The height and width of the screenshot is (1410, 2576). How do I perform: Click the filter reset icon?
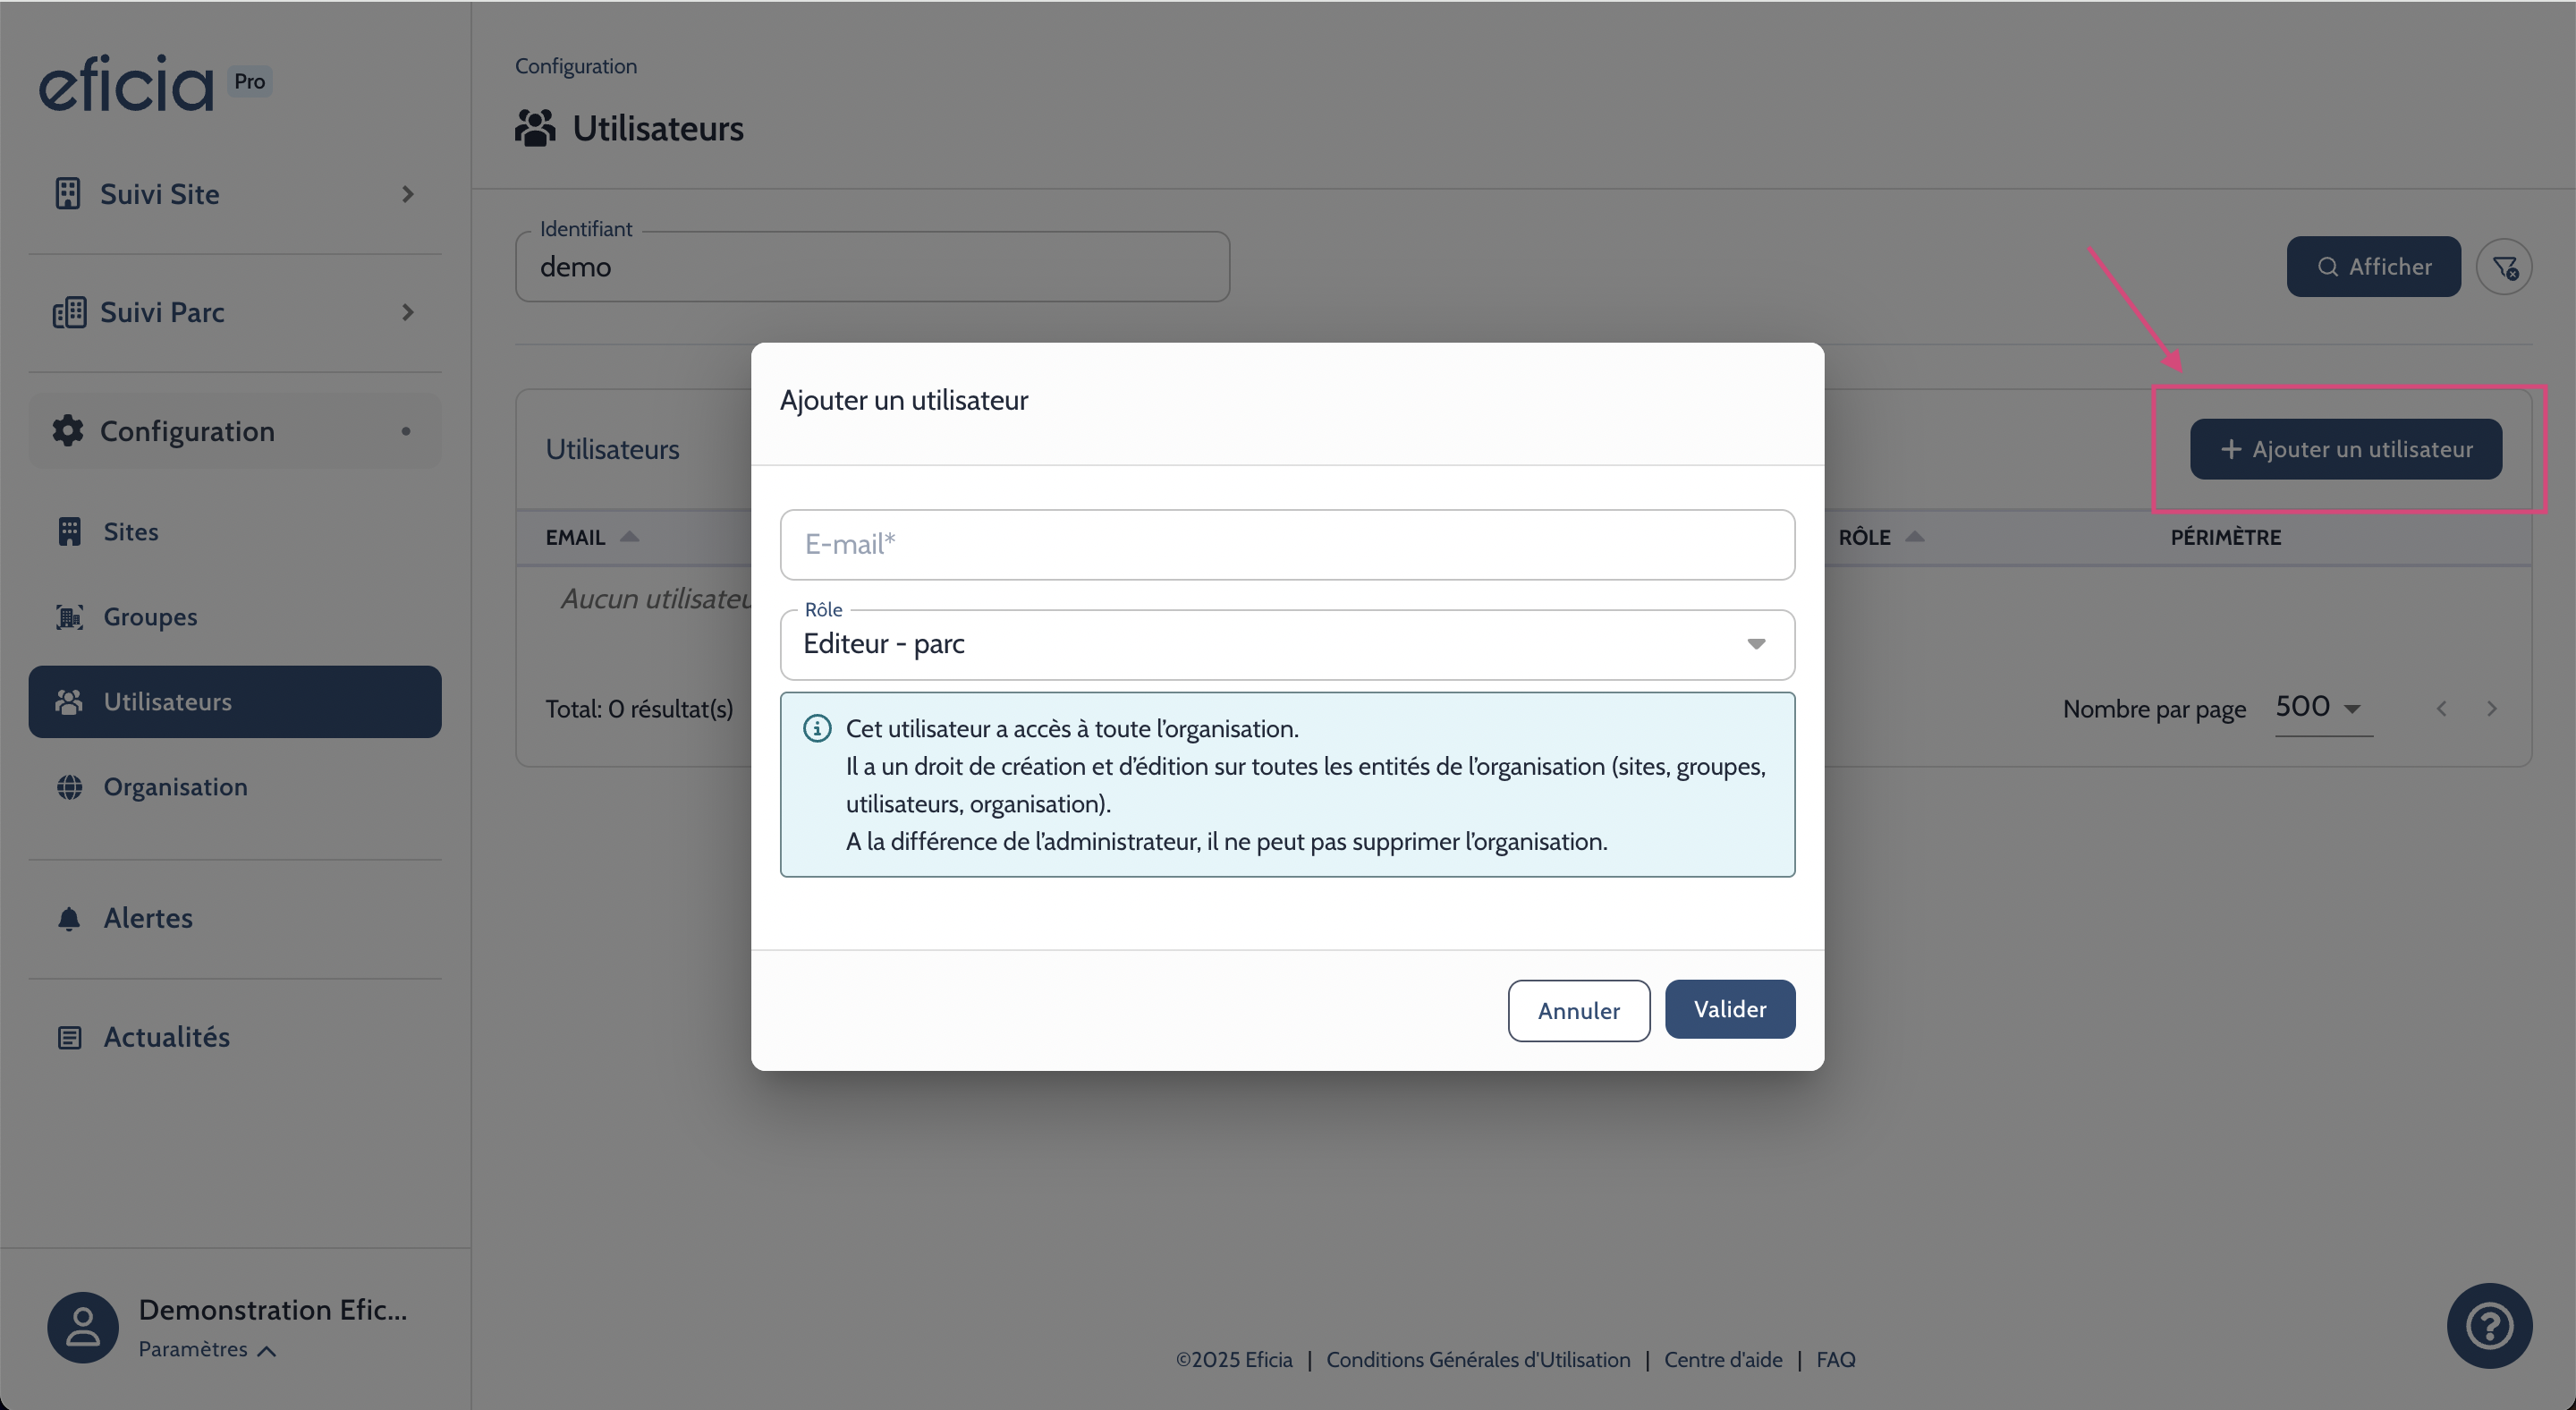coord(2503,267)
